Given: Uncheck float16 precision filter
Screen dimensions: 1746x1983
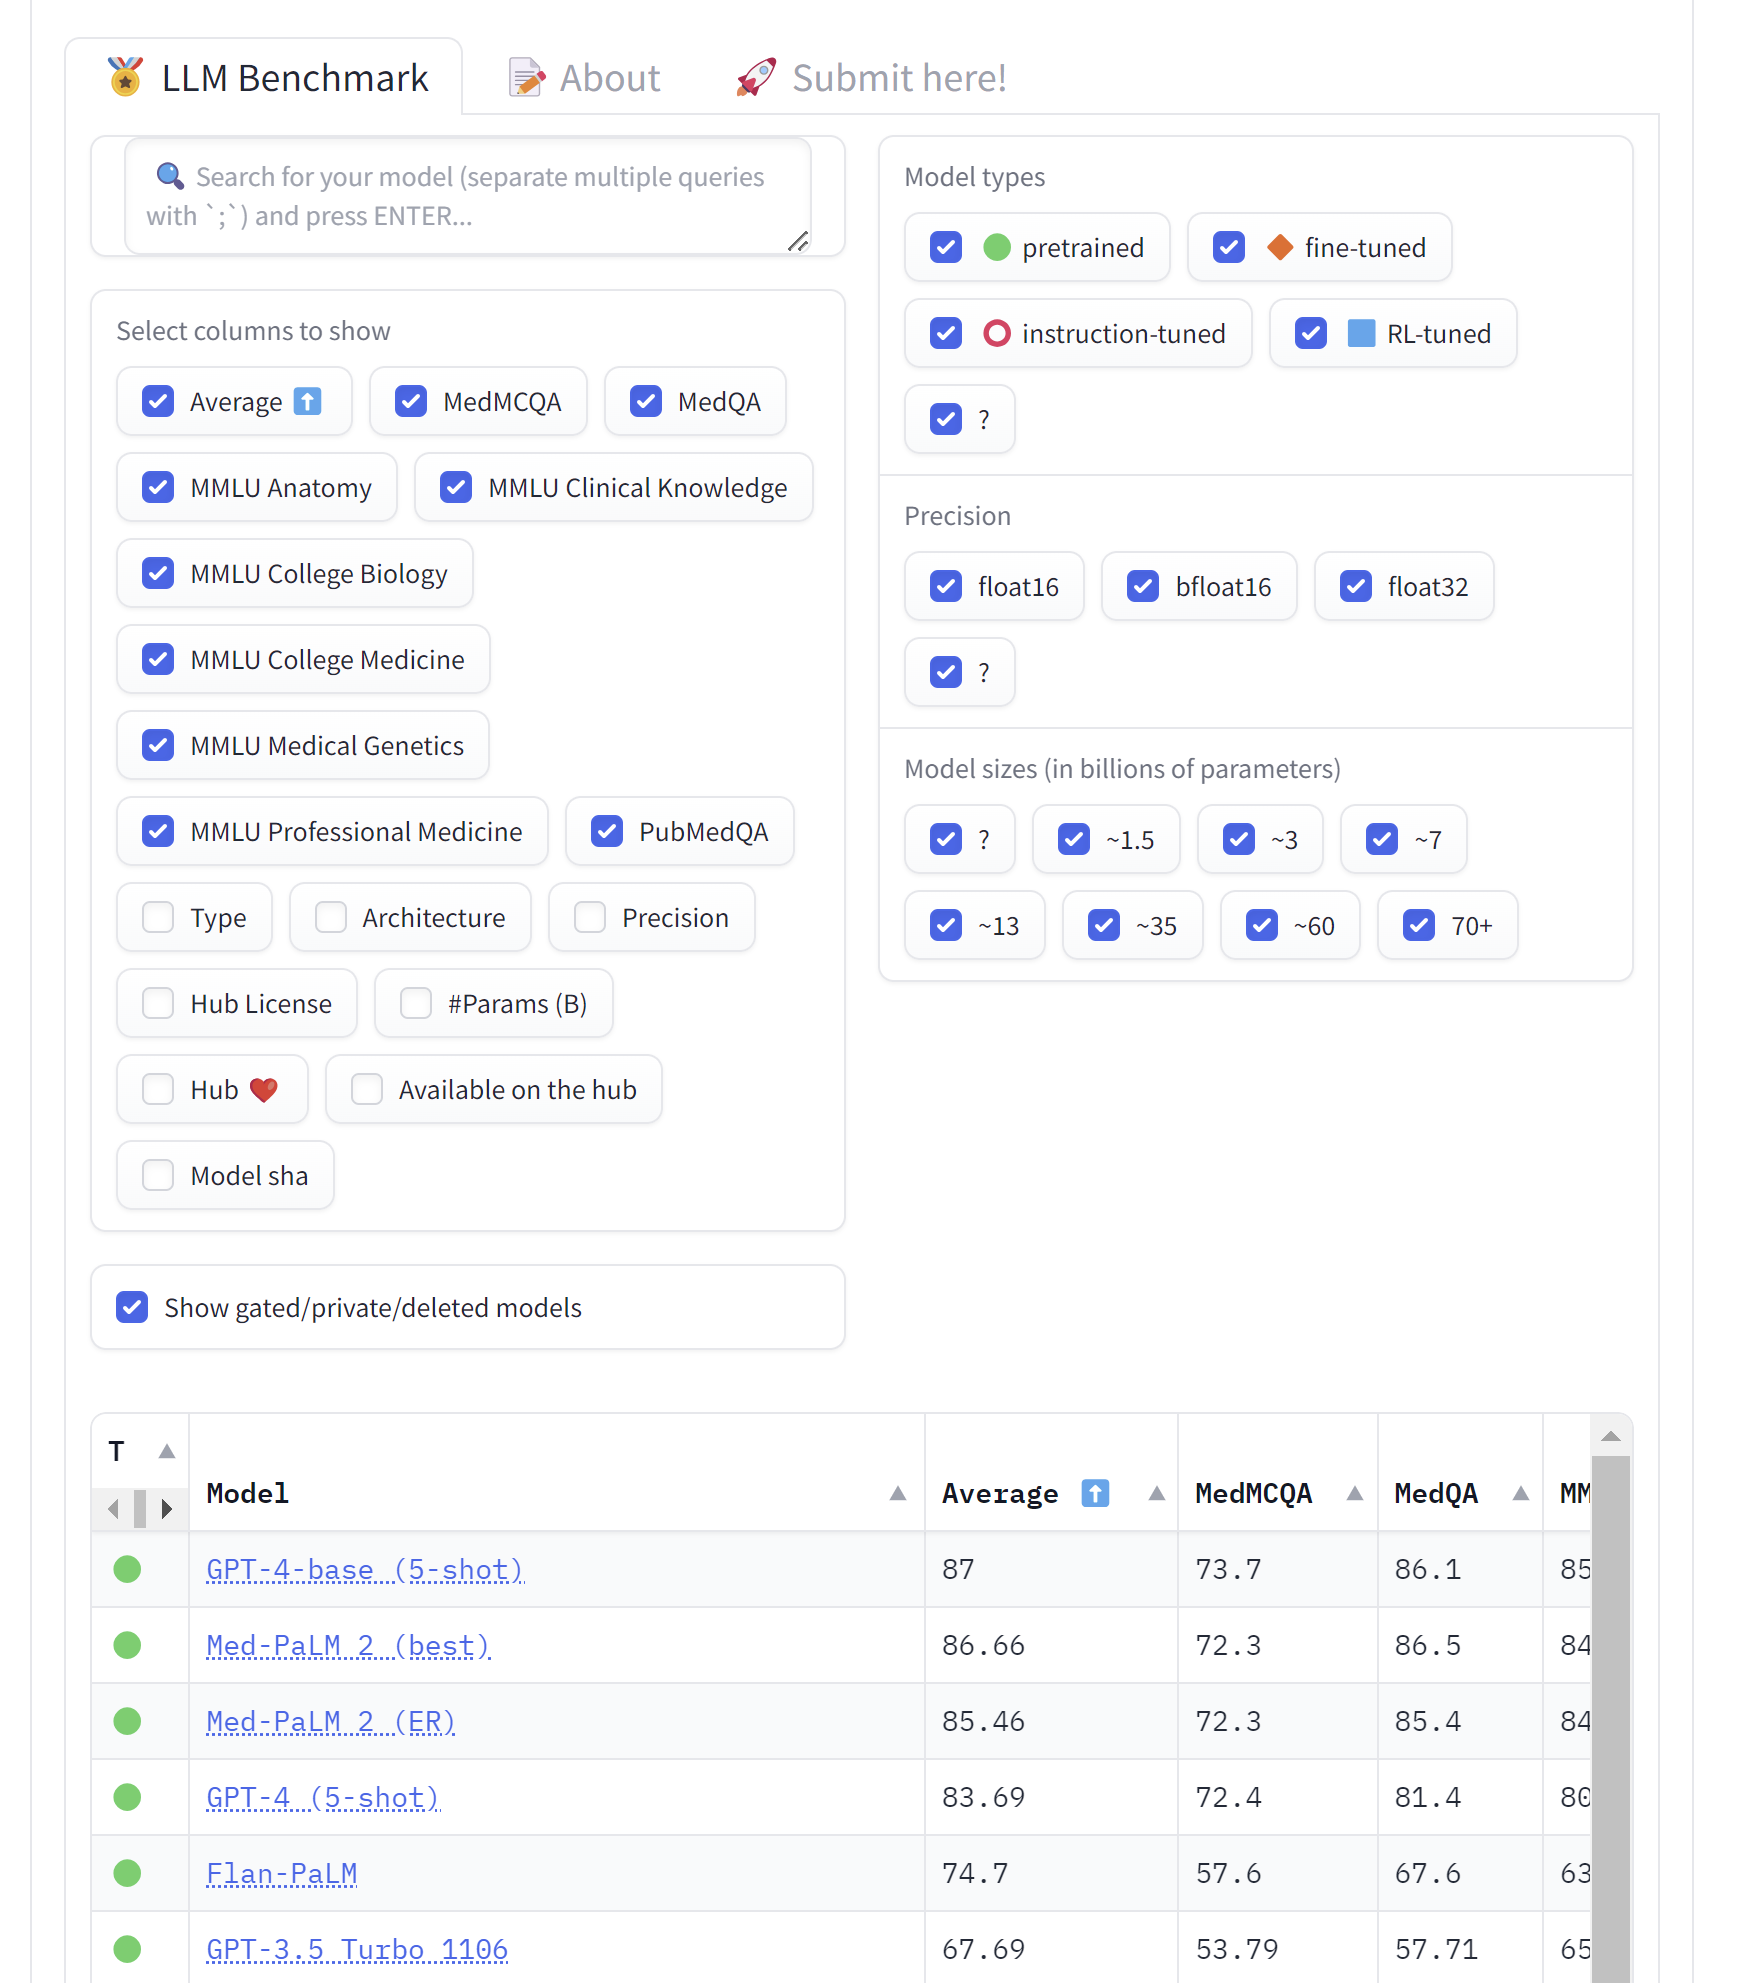Looking at the screenshot, I should (x=946, y=586).
